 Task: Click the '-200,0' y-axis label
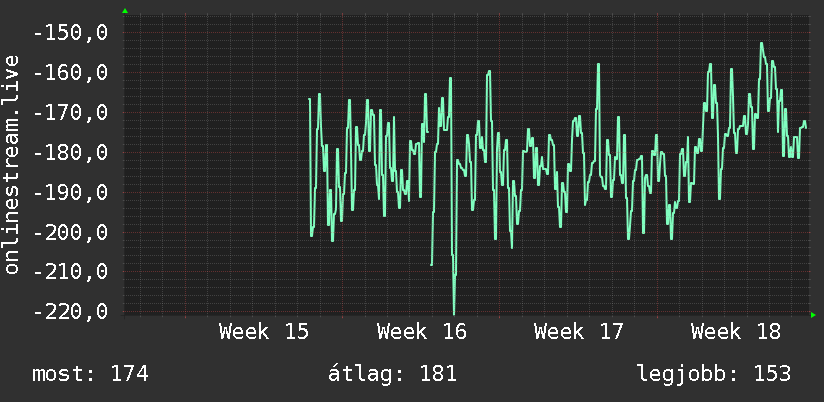pos(70,232)
